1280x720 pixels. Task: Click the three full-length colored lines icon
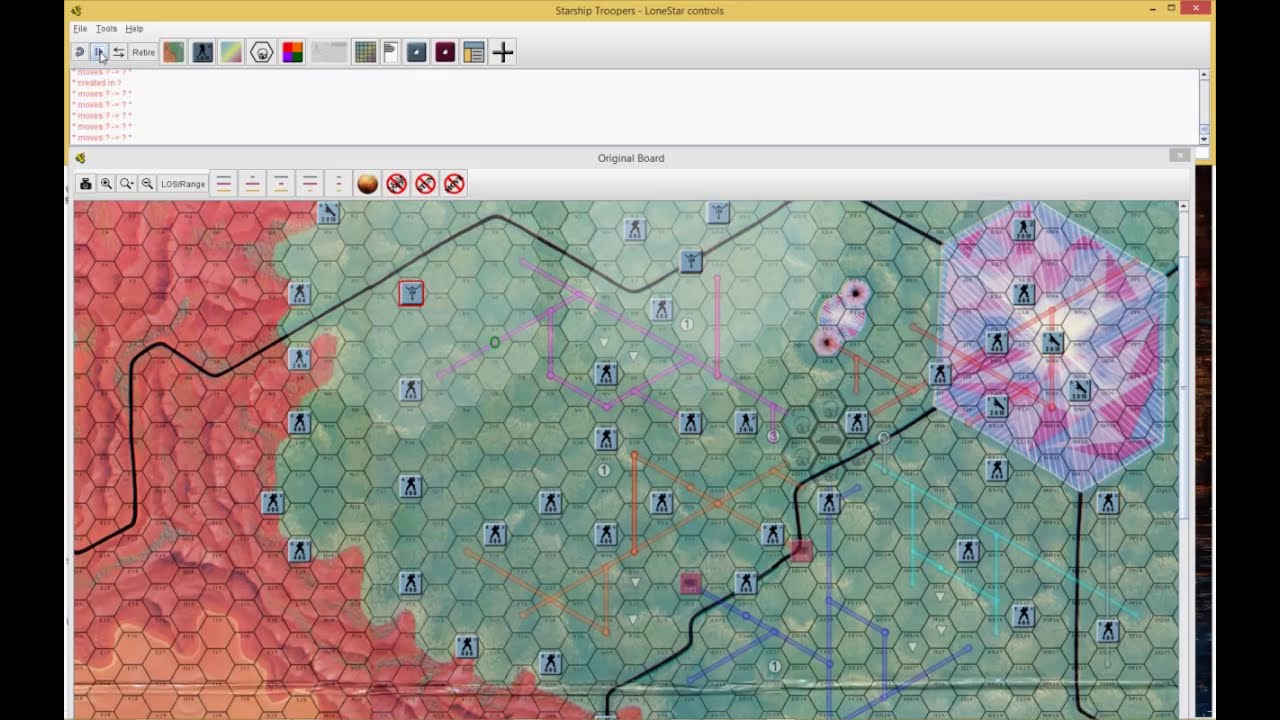(224, 184)
